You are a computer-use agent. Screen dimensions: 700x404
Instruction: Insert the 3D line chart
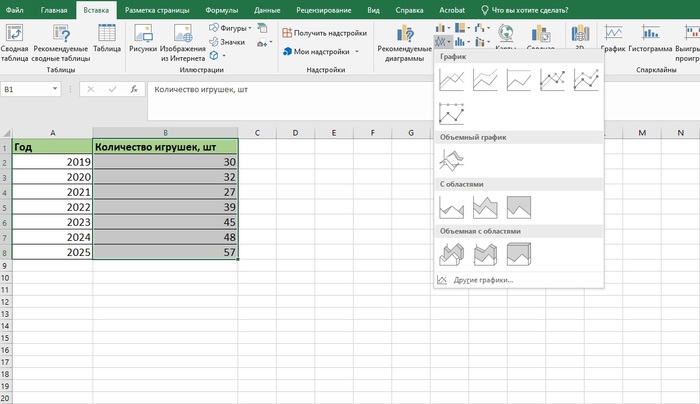[x=452, y=158]
